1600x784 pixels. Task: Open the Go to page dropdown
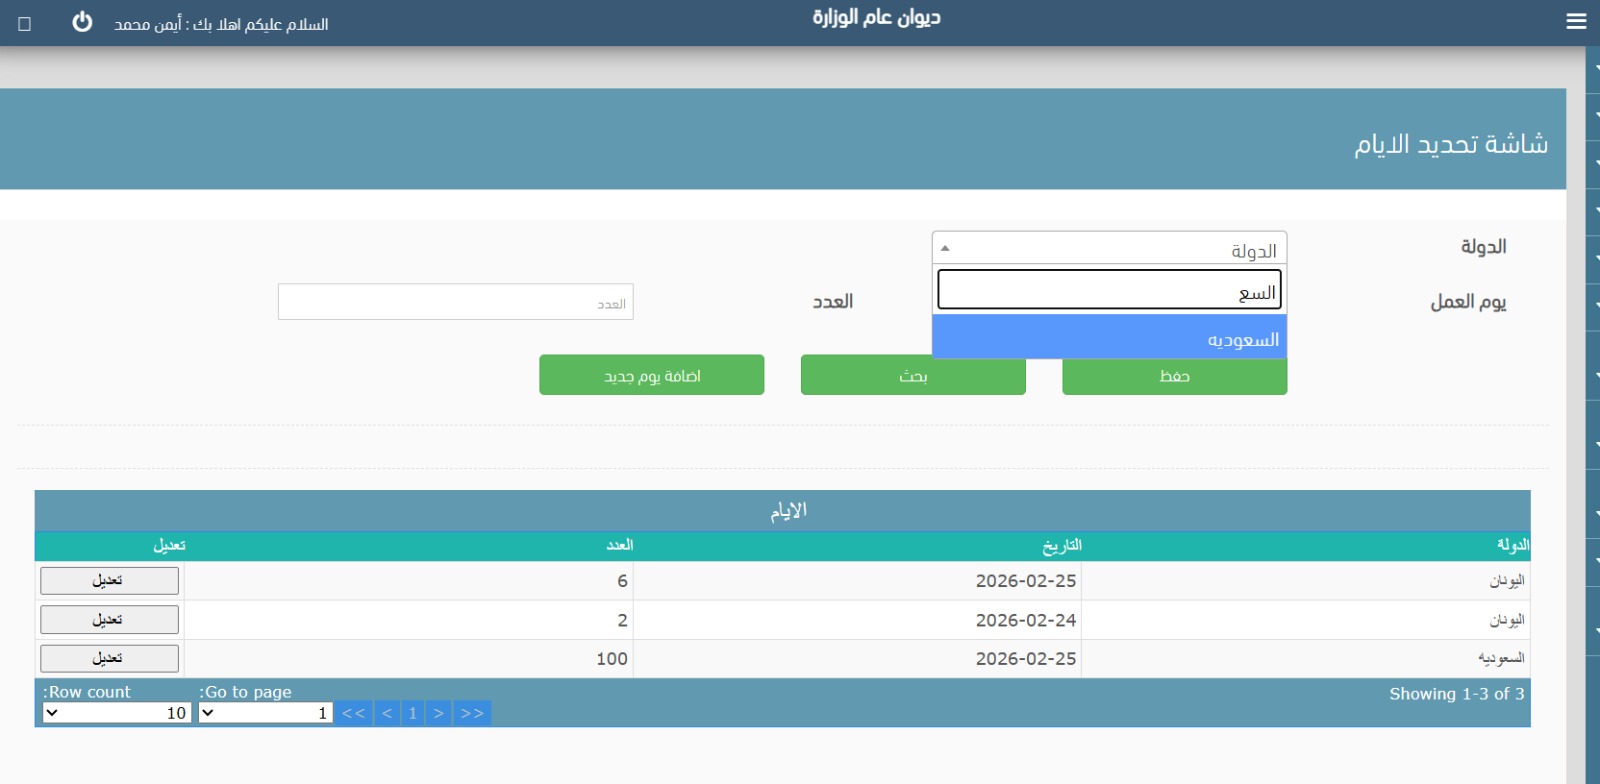[265, 713]
